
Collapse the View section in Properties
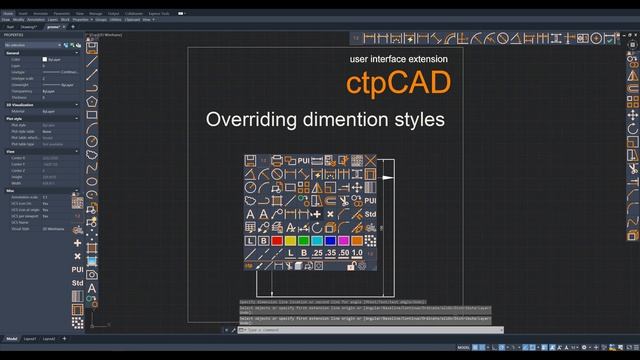pyautogui.click(x=76, y=151)
